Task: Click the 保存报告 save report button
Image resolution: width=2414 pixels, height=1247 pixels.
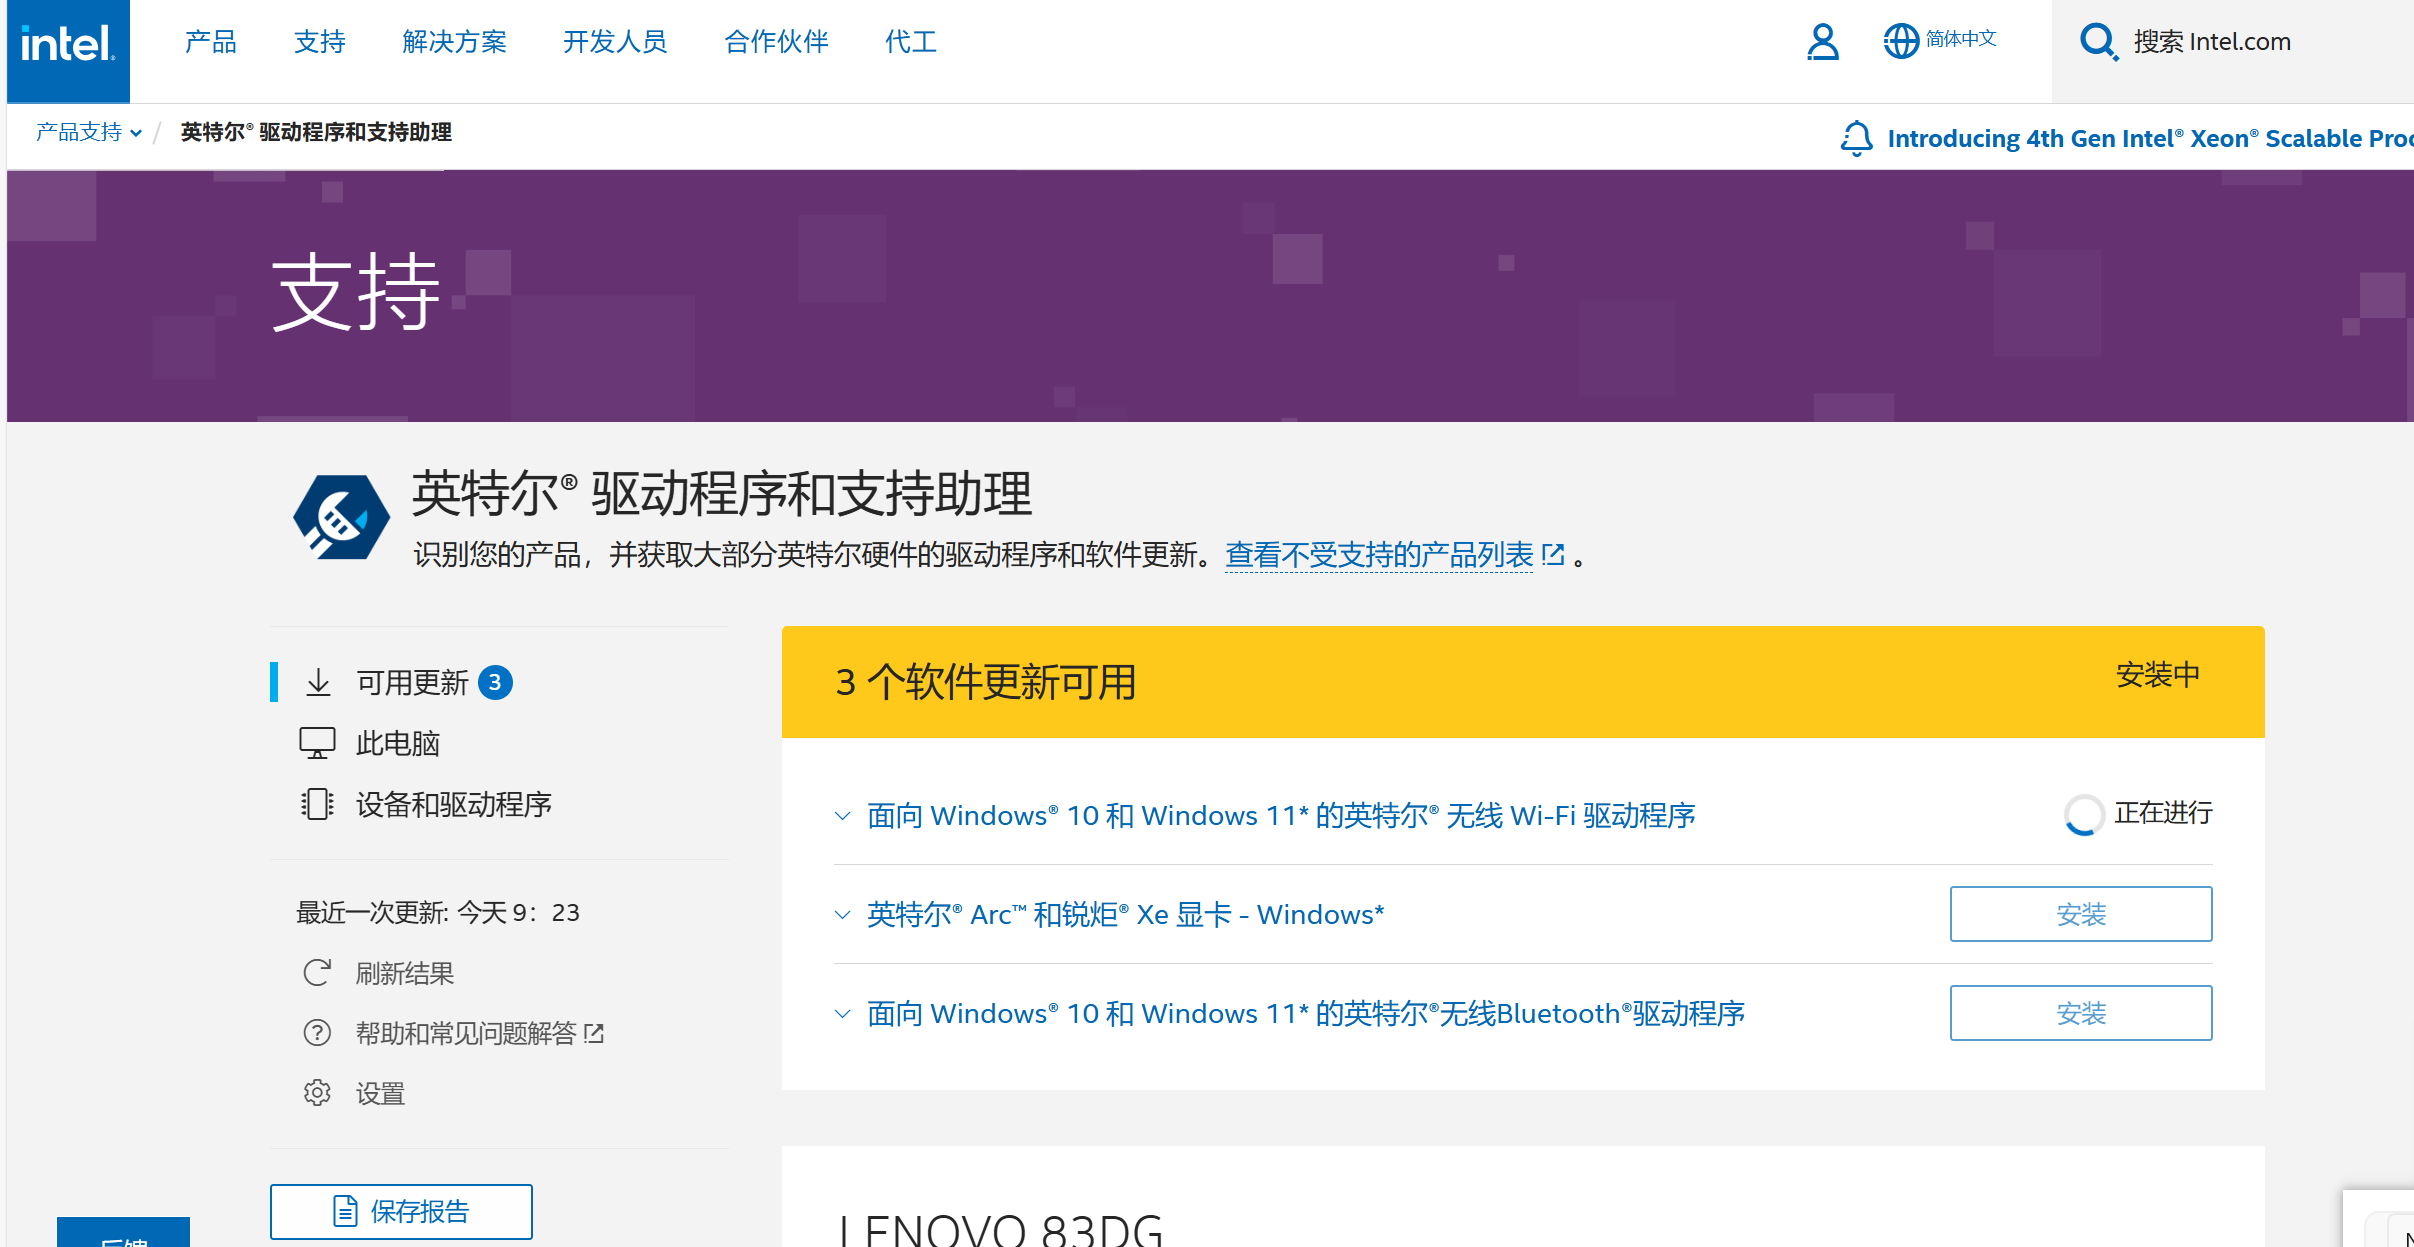Action: point(401,1211)
